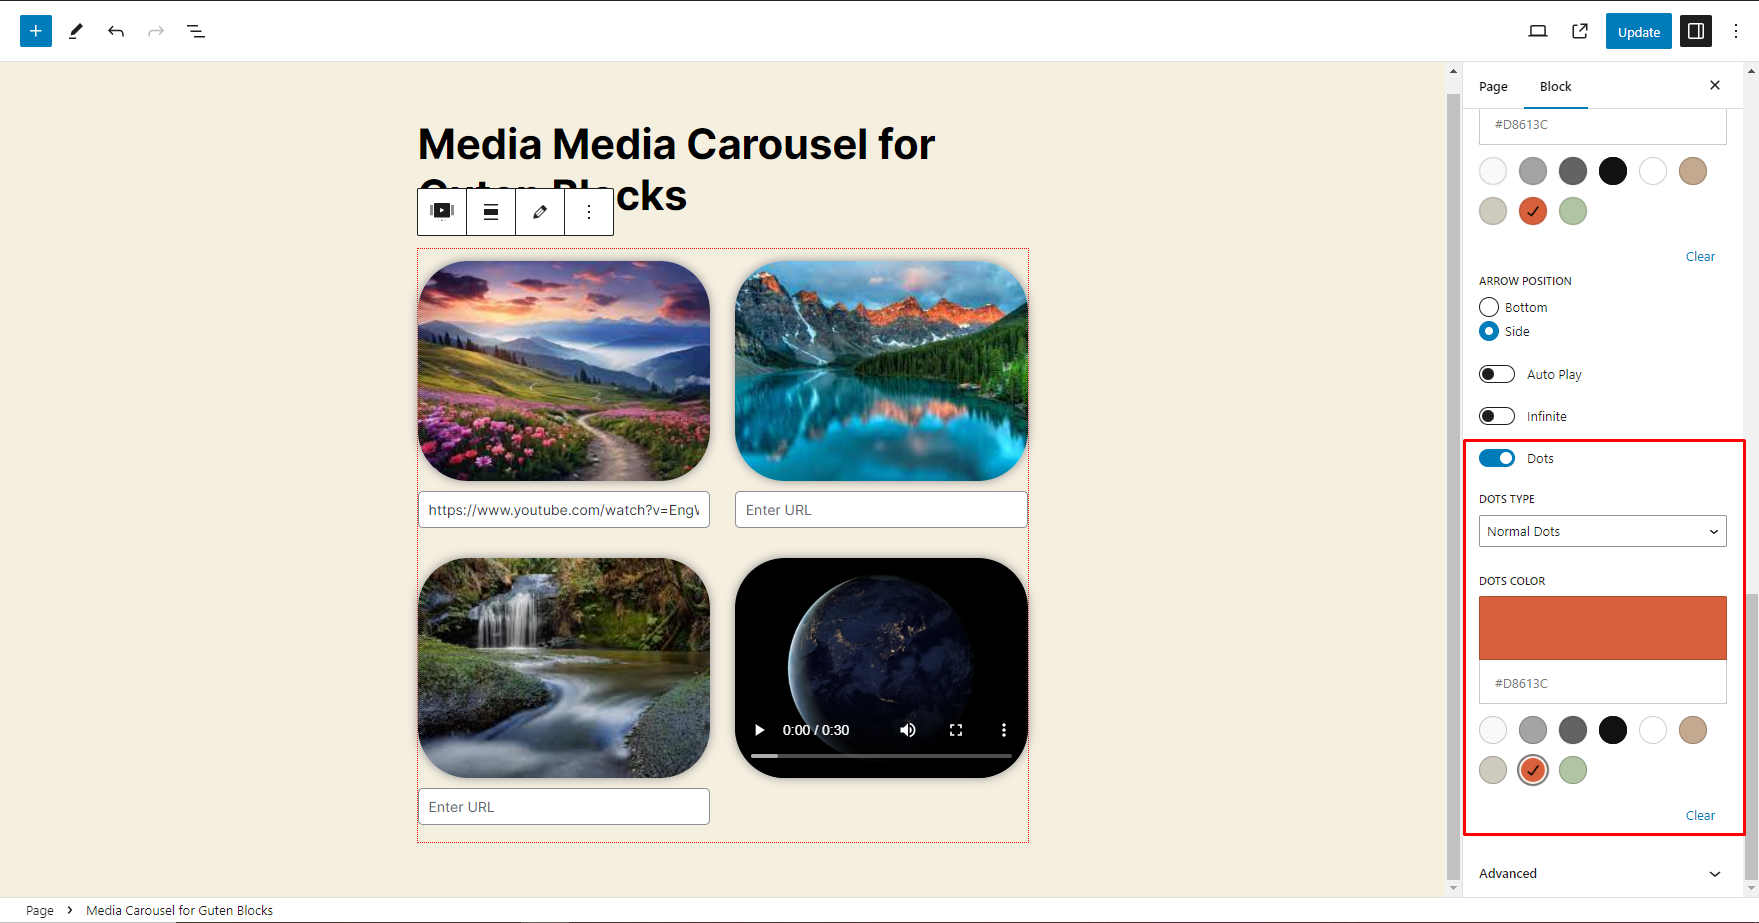Screen dimensions: 1759x923
Task: Click the upper hex color code field
Action: 1603,125
